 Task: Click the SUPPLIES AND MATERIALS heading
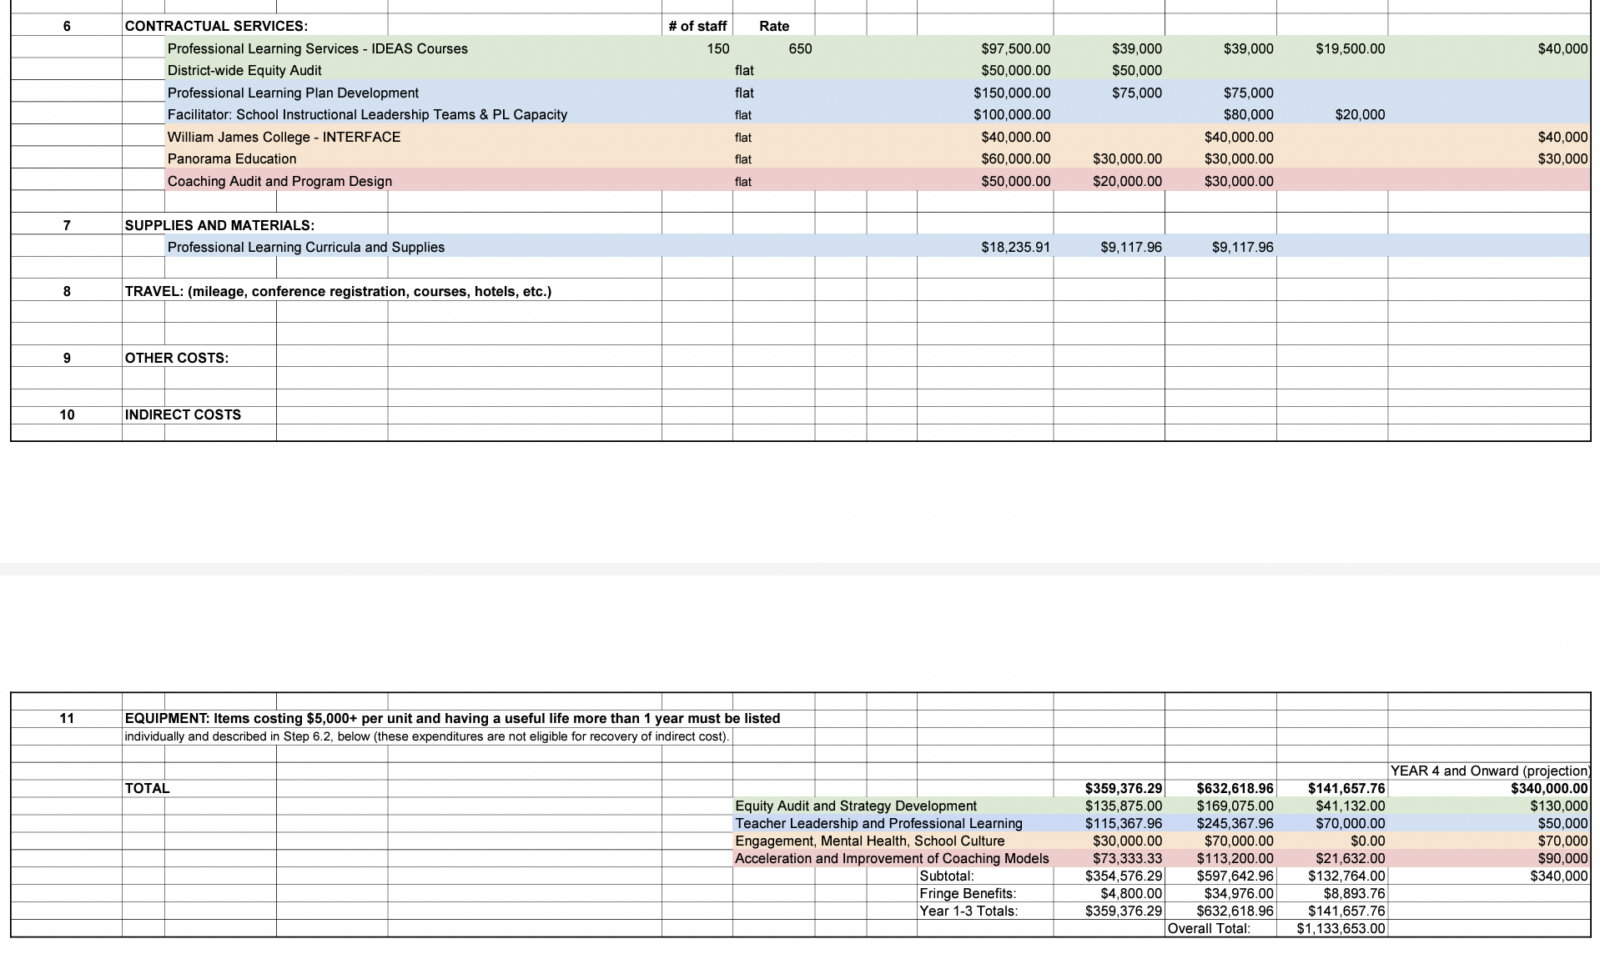pos(219,226)
